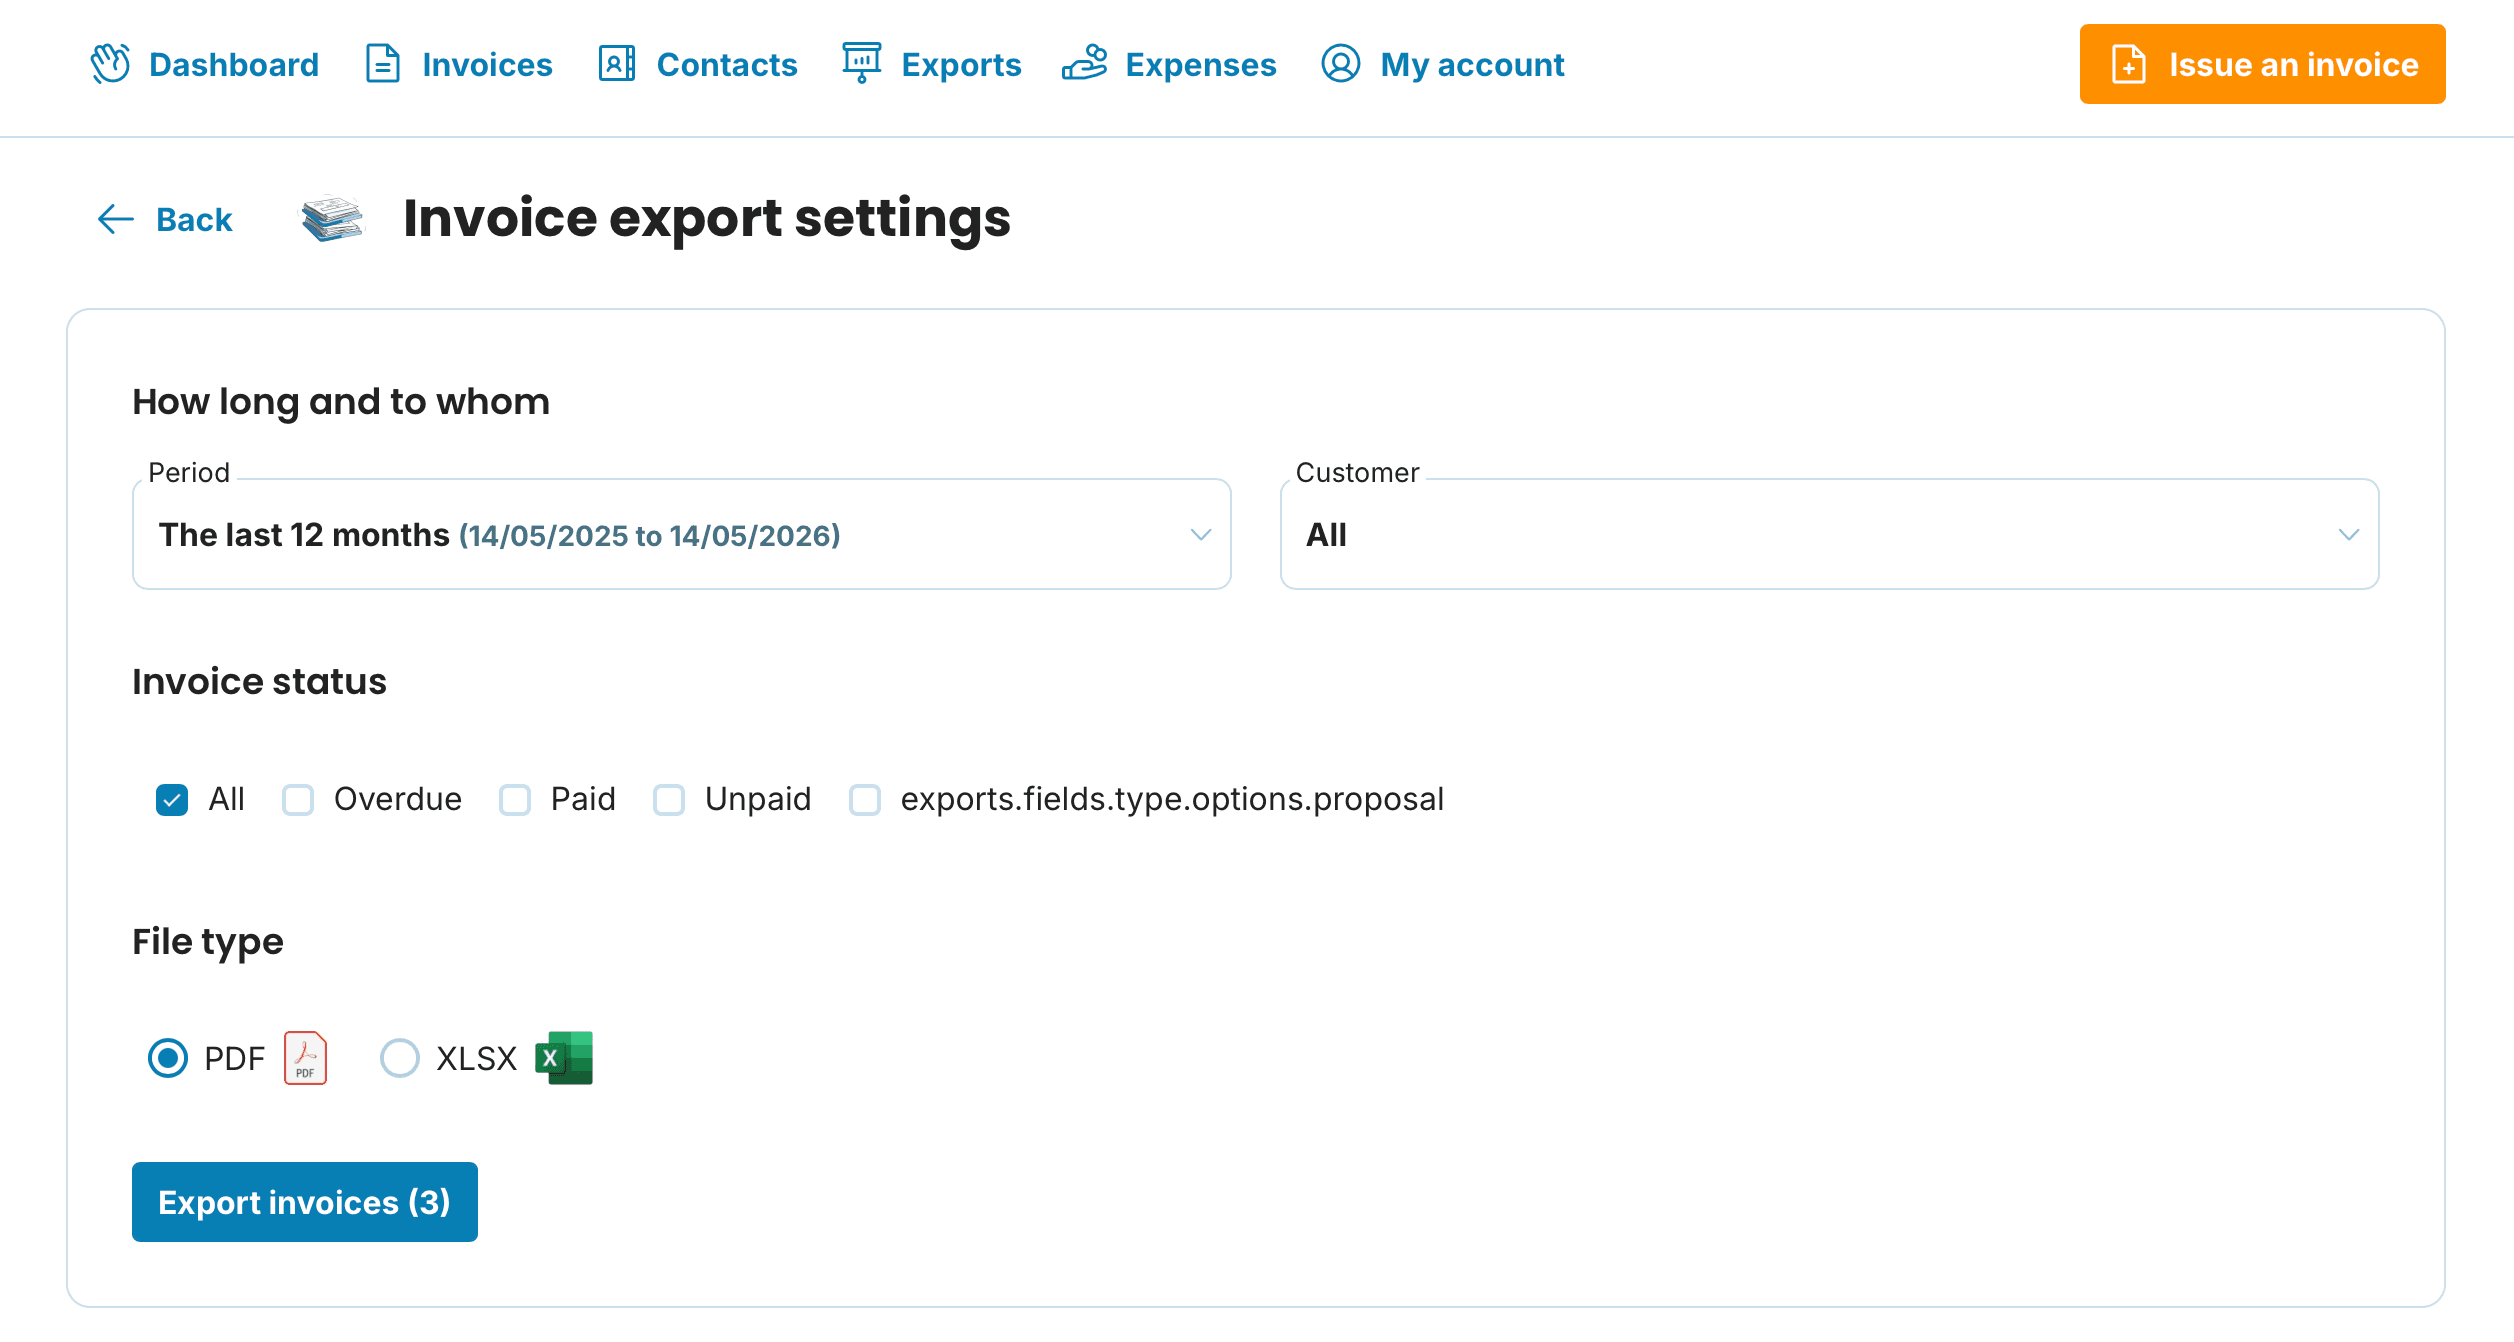Open the Customer dropdown showing All

coord(1830,534)
